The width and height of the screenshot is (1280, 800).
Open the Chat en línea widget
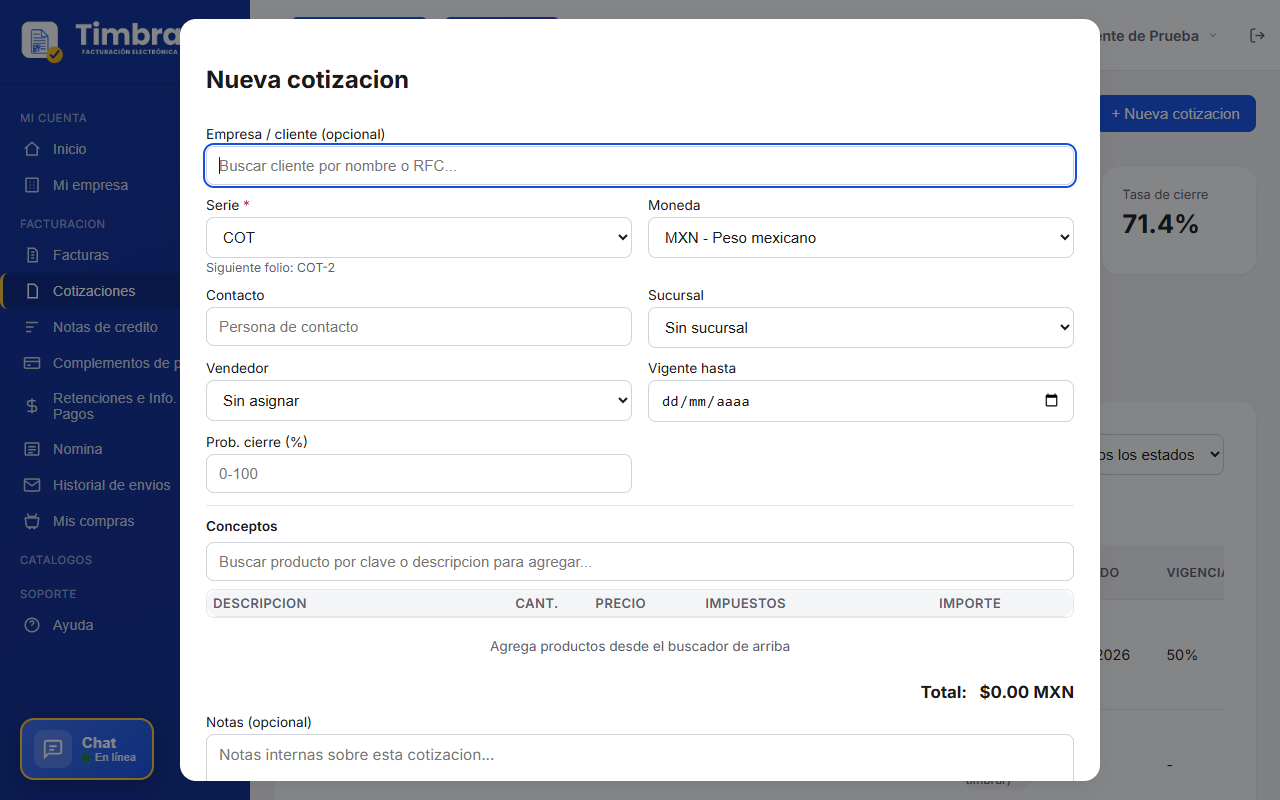click(x=87, y=749)
